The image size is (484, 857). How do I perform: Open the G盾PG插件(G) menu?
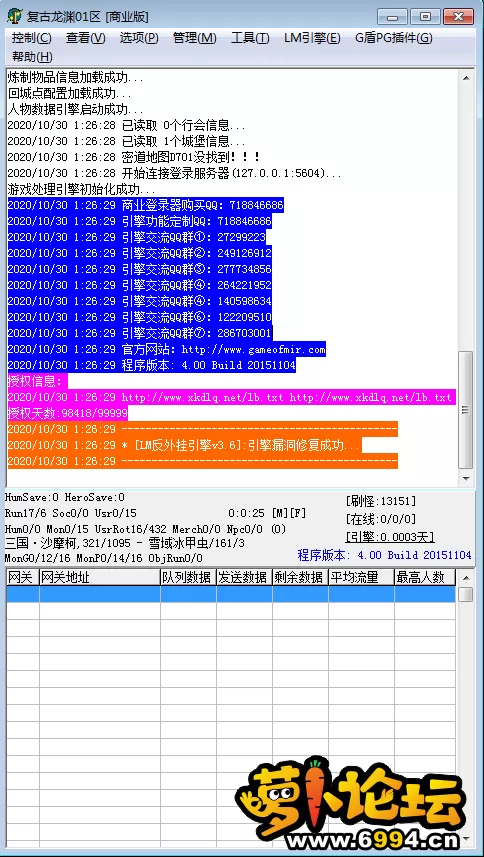tap(393, 38)
